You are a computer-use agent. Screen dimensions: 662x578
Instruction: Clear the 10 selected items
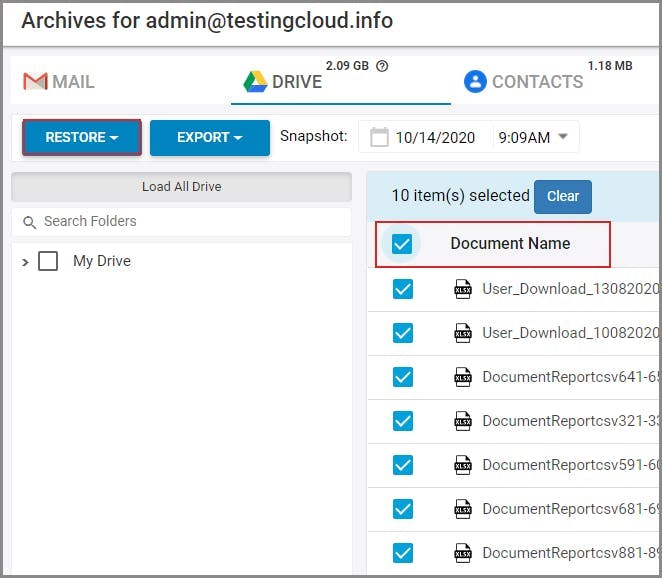click(x=563, y=196)
